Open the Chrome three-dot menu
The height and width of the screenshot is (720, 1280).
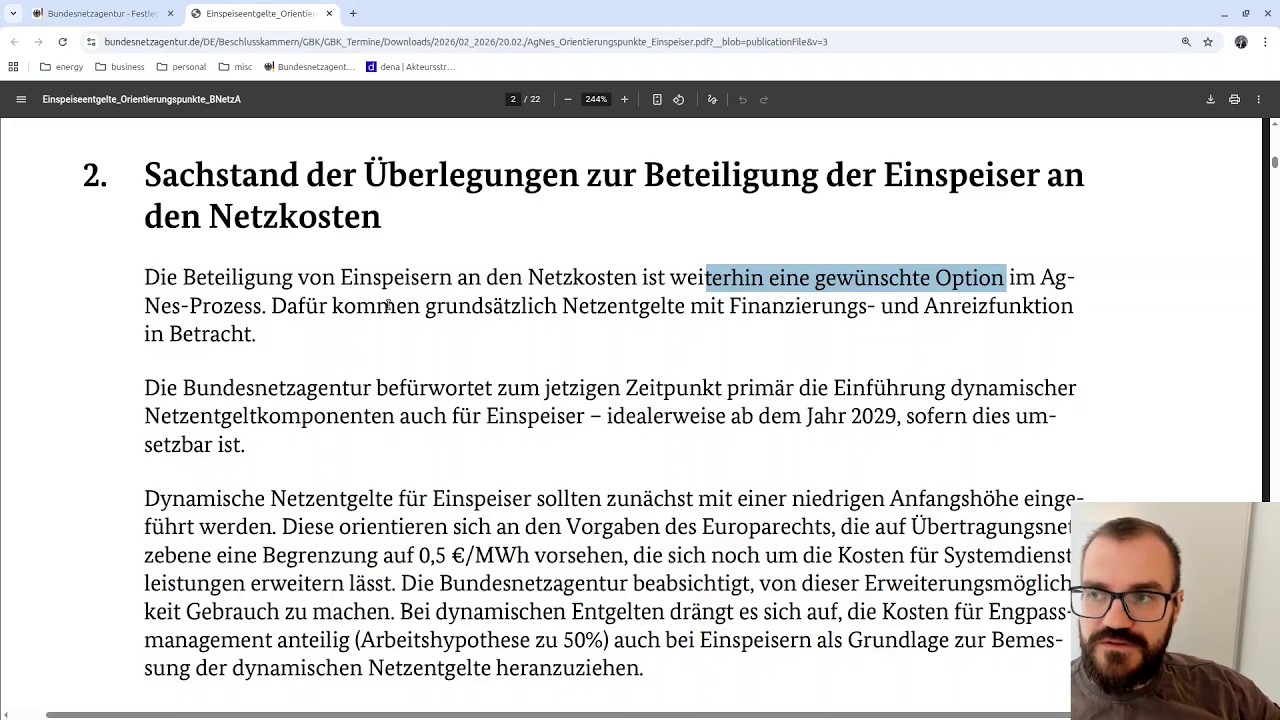pos(1265,42)
